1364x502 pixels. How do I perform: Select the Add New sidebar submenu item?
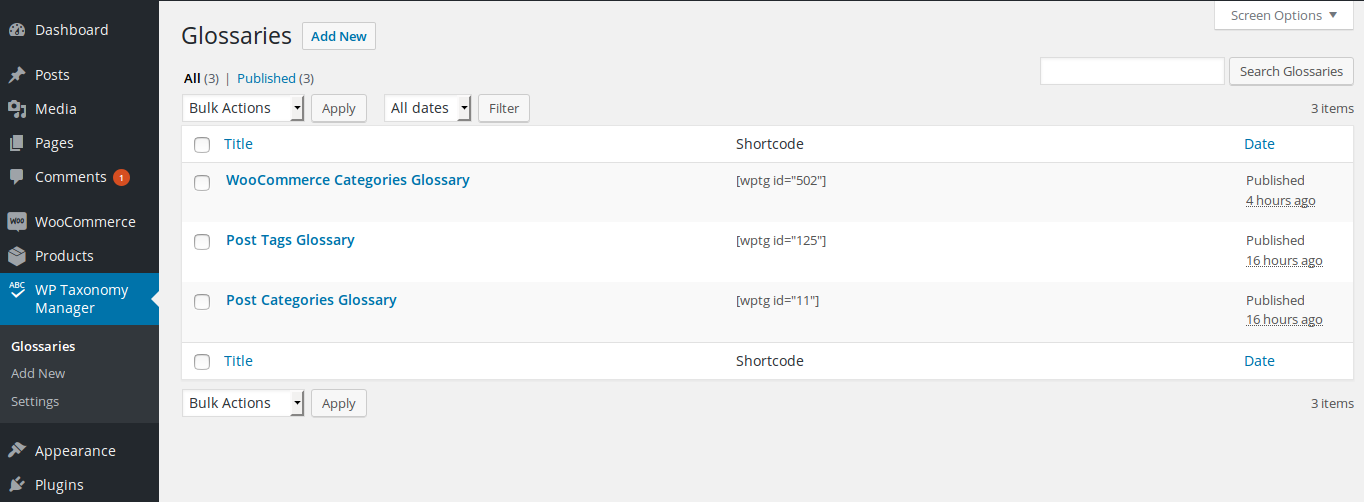(38, 373)
